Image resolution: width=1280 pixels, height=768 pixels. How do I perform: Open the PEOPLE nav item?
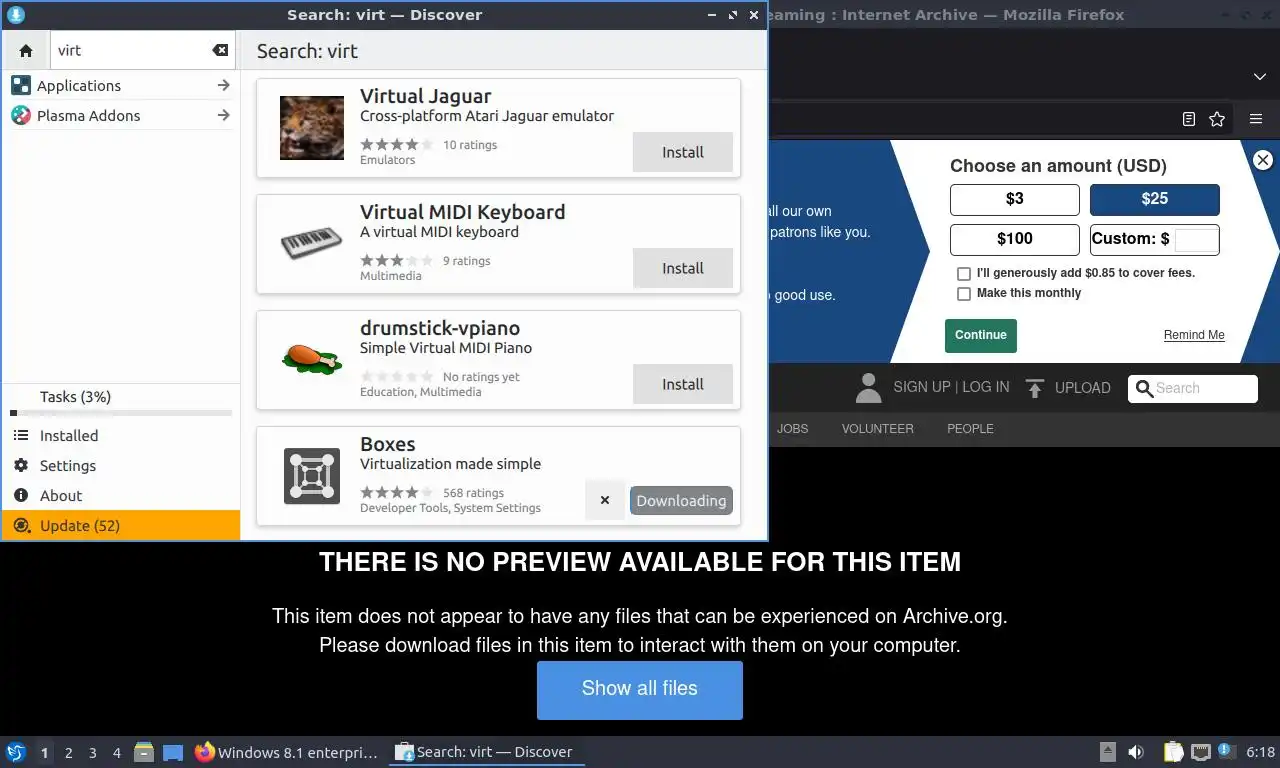point(970,428)
